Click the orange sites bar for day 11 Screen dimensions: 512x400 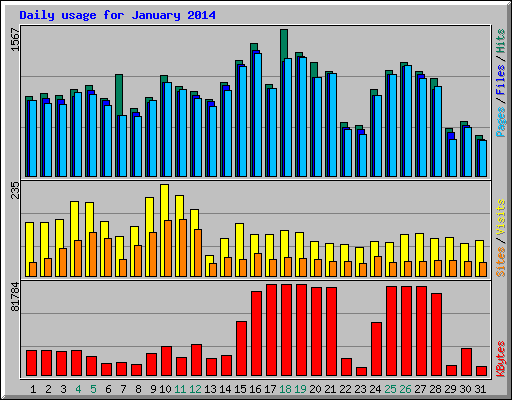[183, 248]
